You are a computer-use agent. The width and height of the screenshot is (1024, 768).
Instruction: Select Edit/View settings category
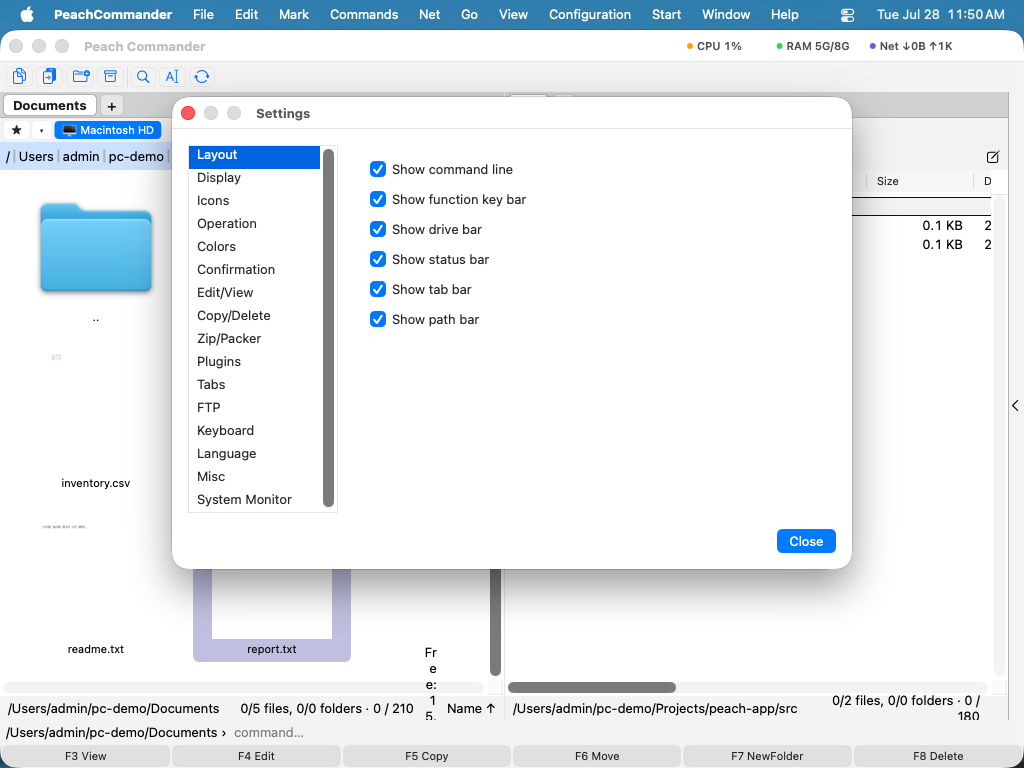point(255,293)
